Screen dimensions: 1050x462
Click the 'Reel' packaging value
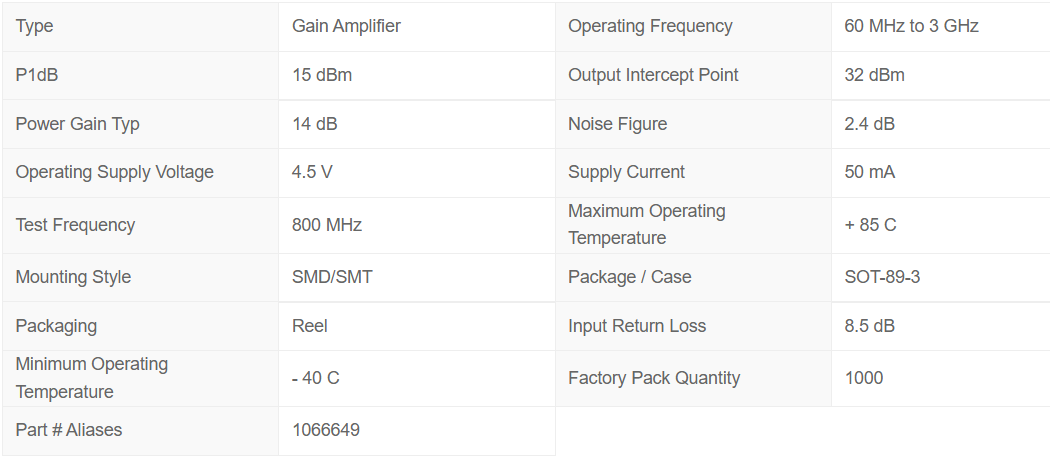(x=309, y=326)
